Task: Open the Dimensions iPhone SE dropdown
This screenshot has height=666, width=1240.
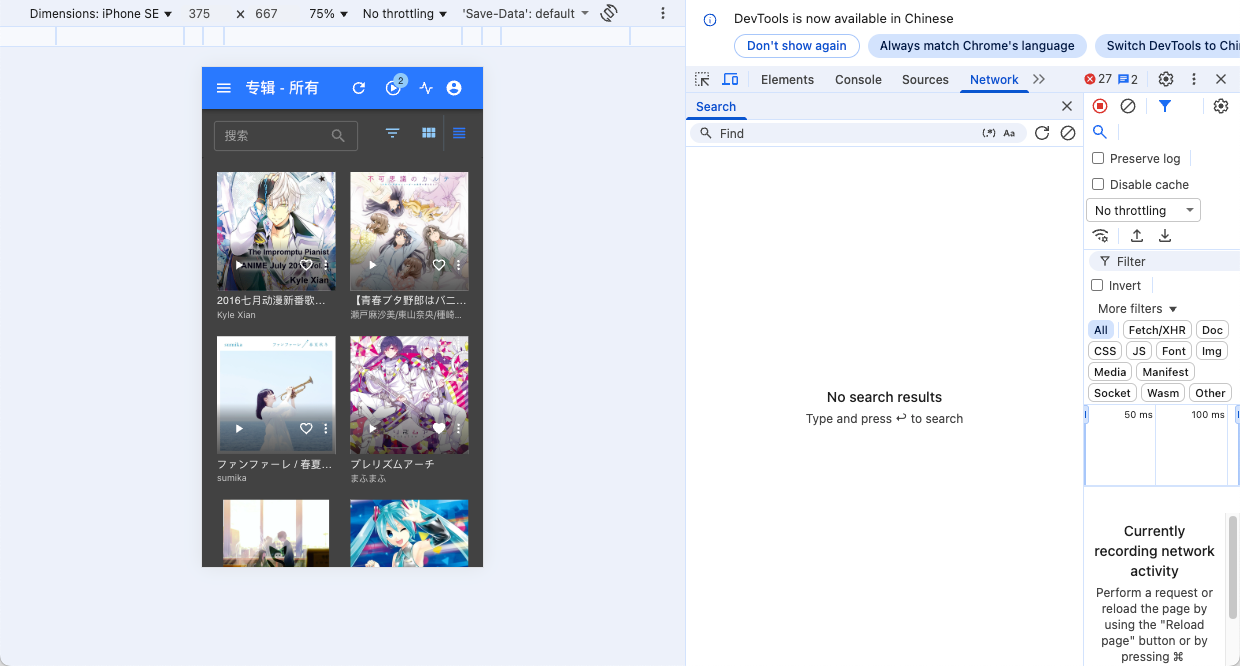Action: click(x=101, y=14)
